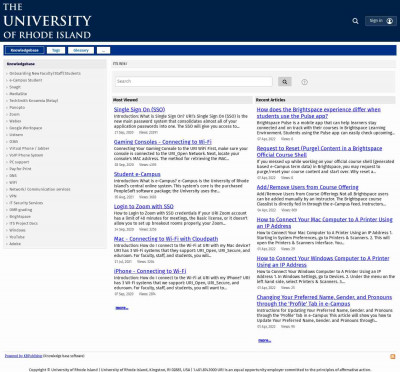The image size is (400, 372).
Task: Expand the Panopto category arrow
Action: pyautogui.click(x=7, y=108)
